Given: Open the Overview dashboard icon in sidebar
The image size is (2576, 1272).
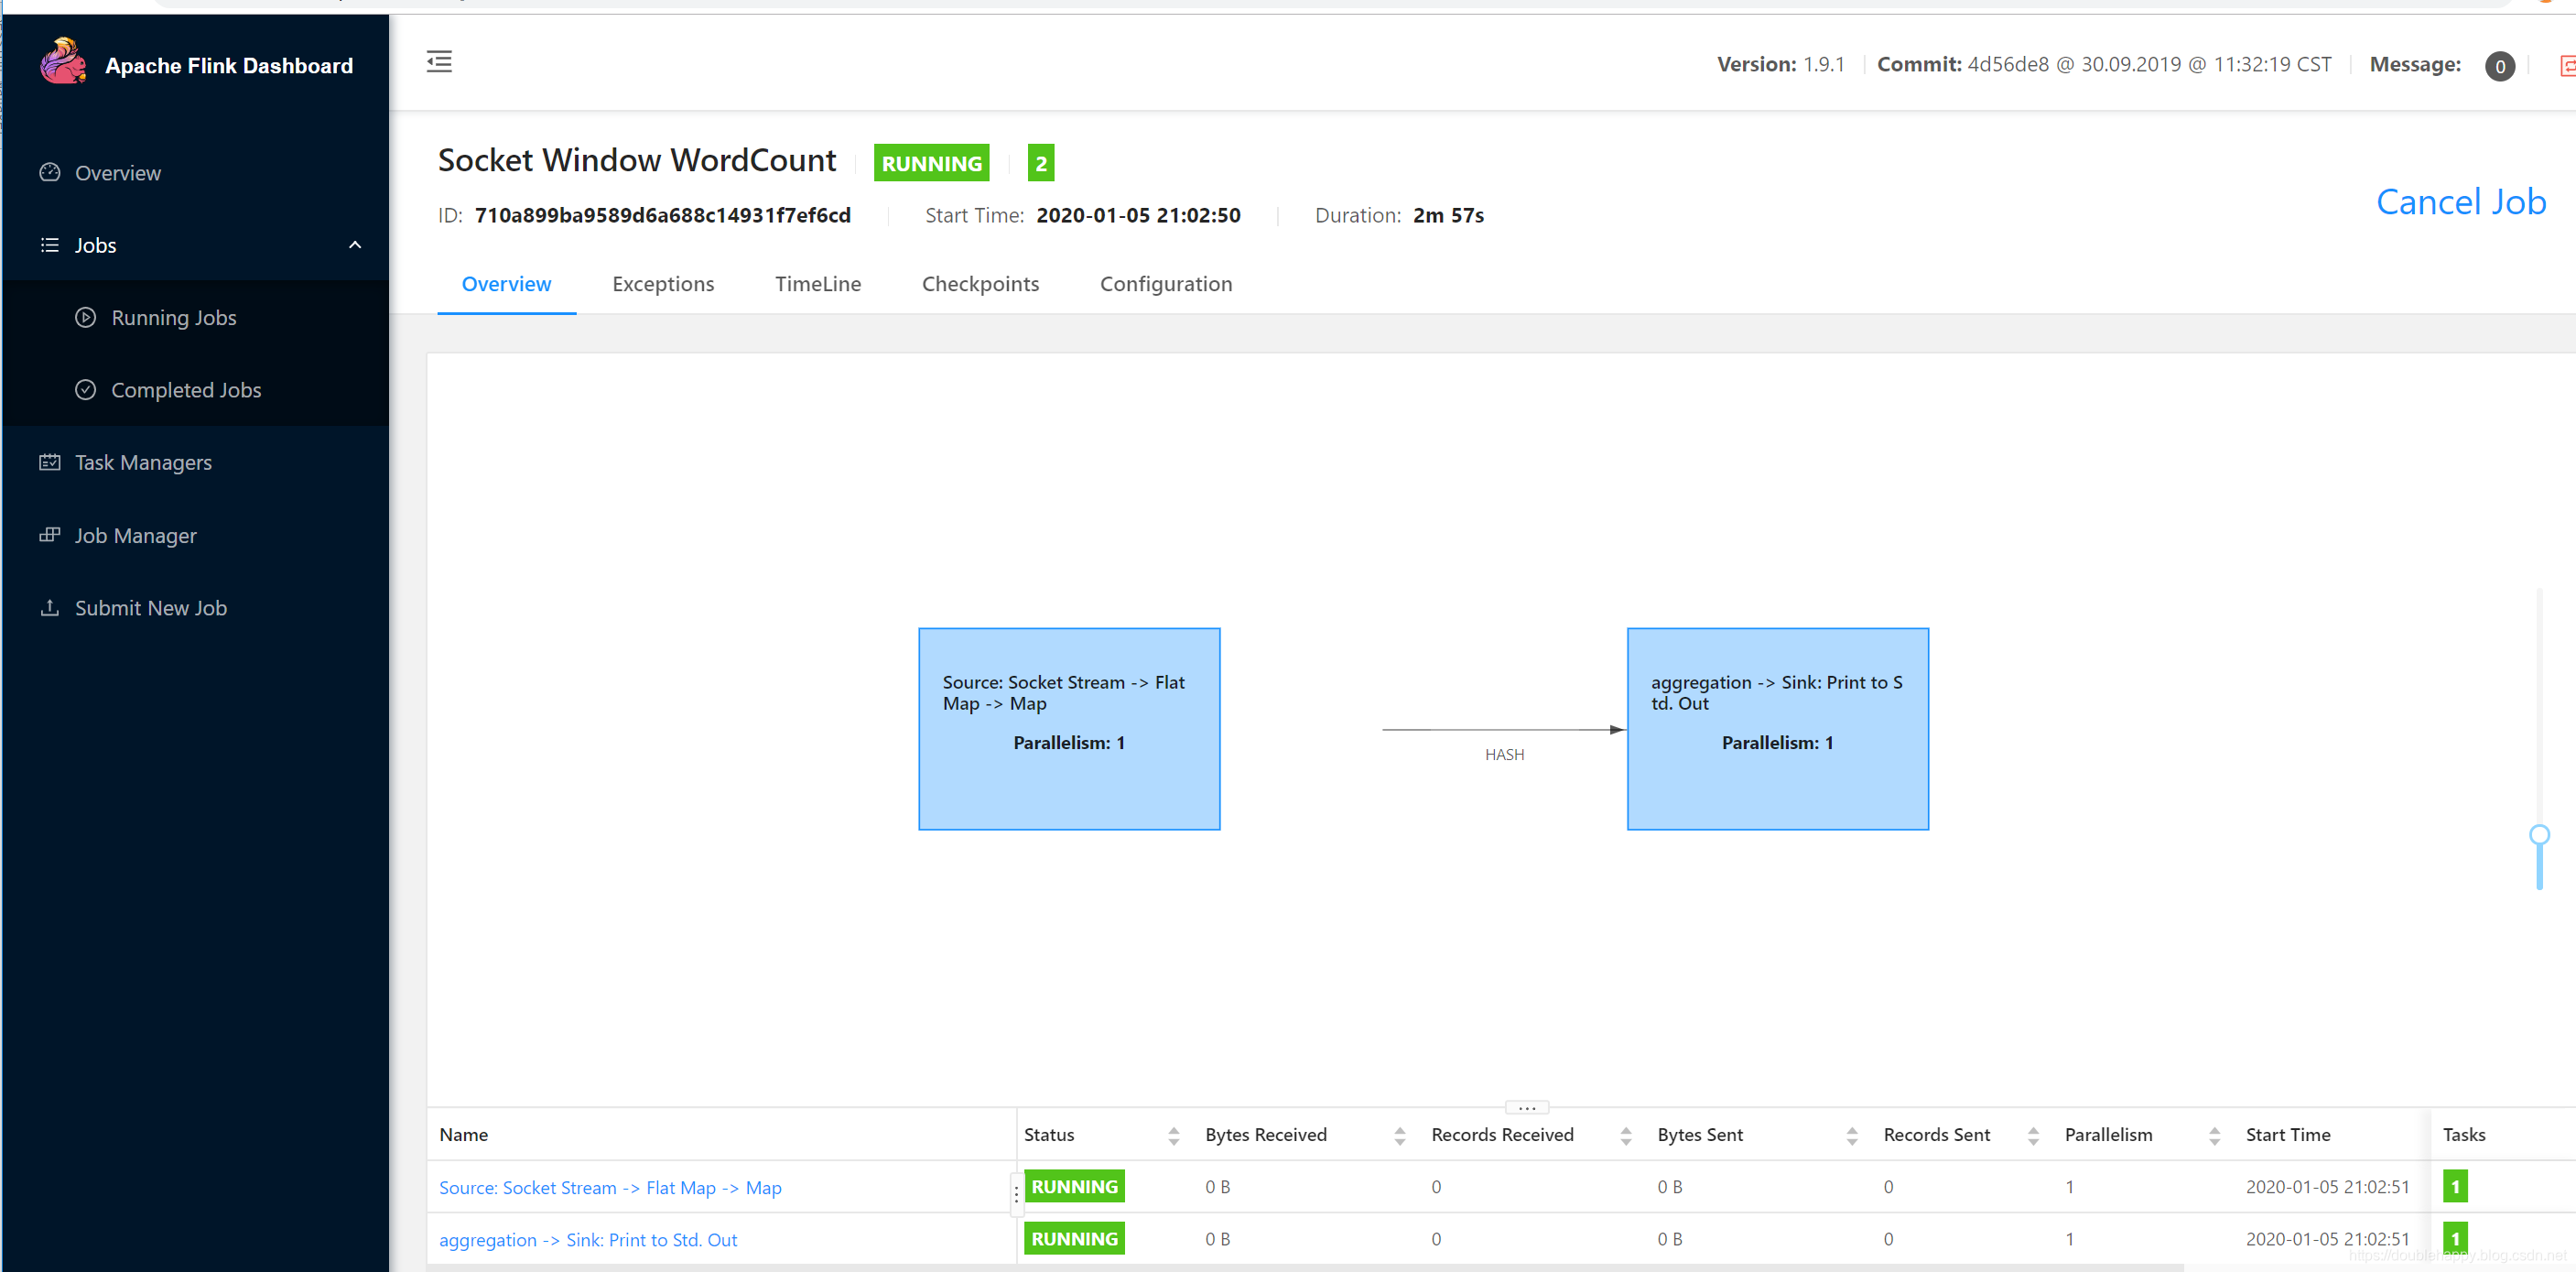Looking at the screenshot, I should tap(50, 172).
